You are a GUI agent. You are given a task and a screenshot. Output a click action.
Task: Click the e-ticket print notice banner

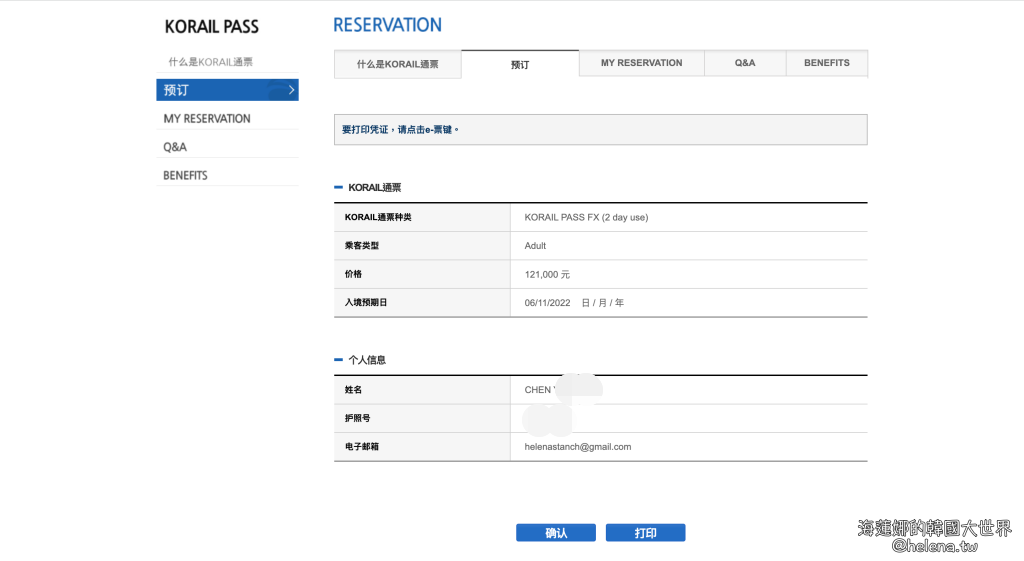[x=600, y=130]
